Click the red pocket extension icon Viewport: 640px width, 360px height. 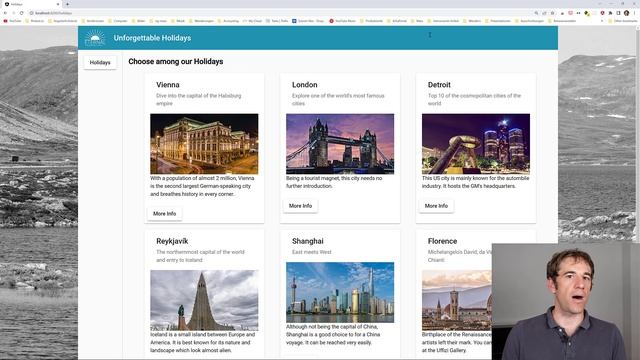(571, 13)
